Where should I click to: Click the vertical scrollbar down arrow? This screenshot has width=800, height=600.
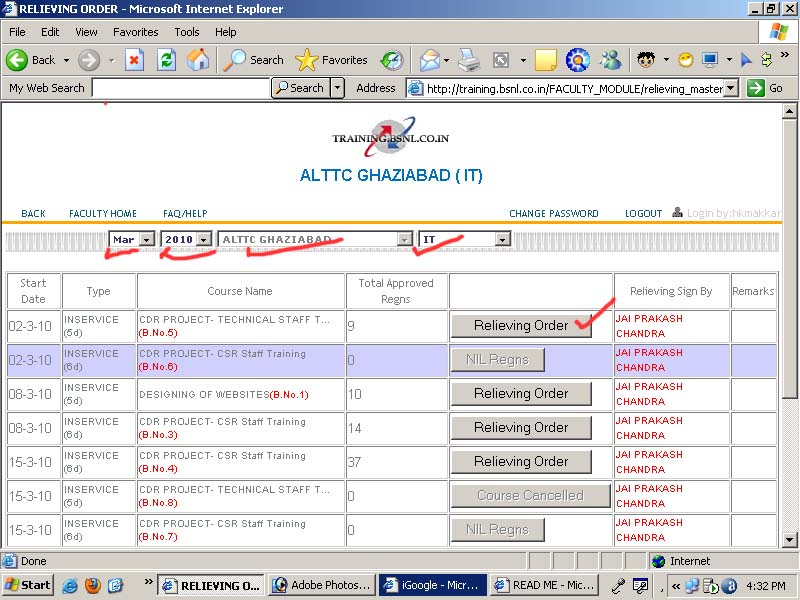[x=789, y=539]
